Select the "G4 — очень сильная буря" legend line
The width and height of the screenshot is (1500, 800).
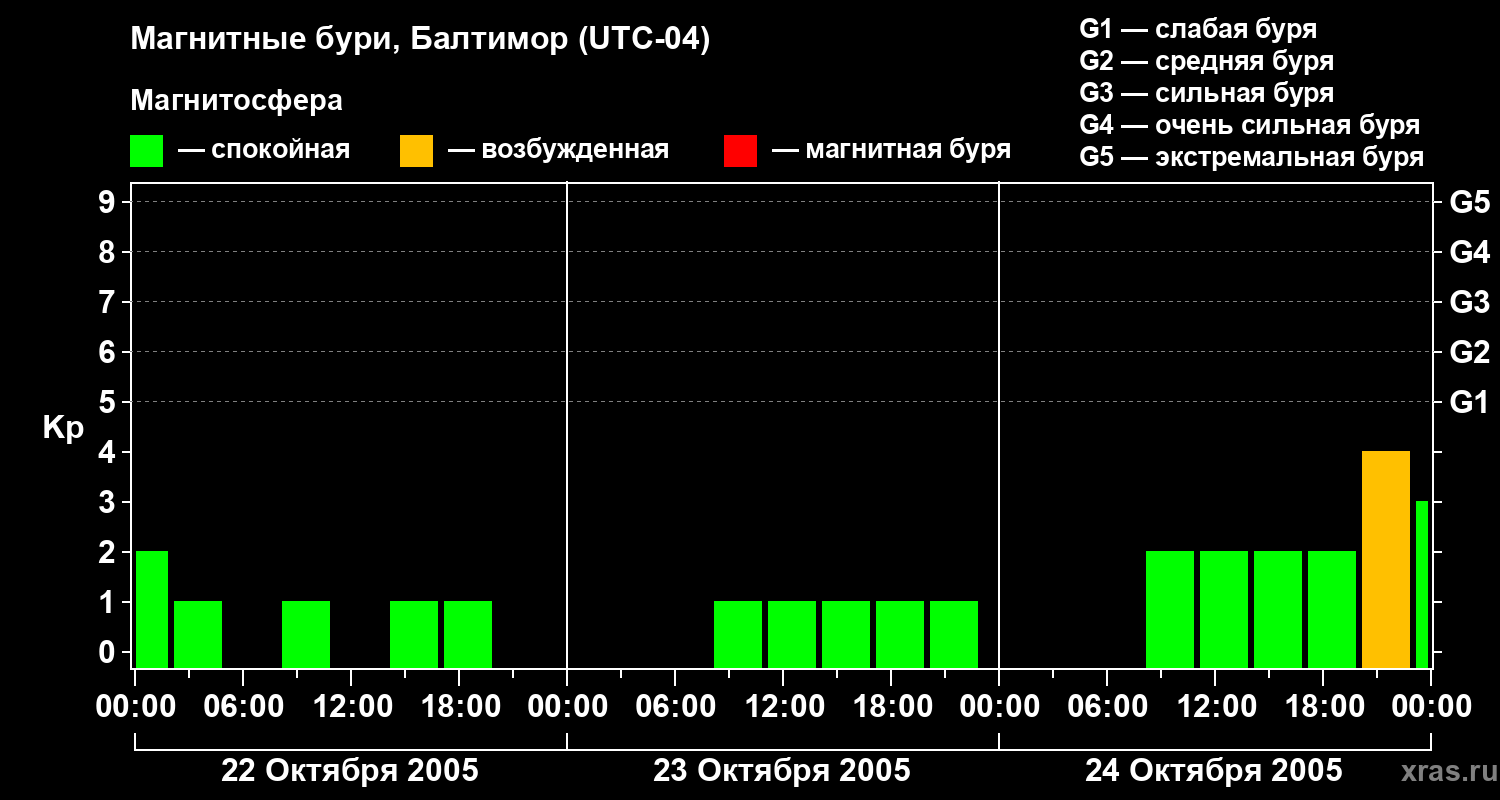pyautogui.click(x=1249, y=125)
